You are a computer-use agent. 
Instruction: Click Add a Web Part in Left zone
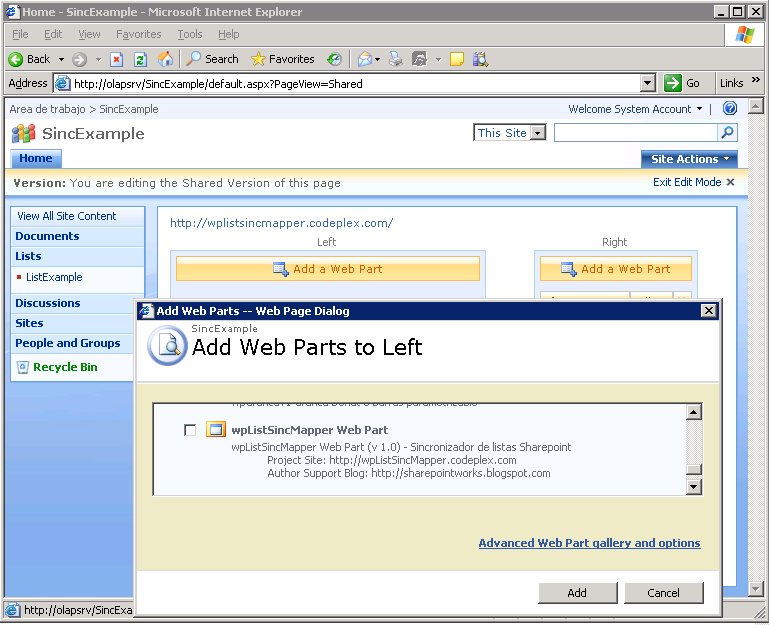pyautogui.click(x=328, y=269)
